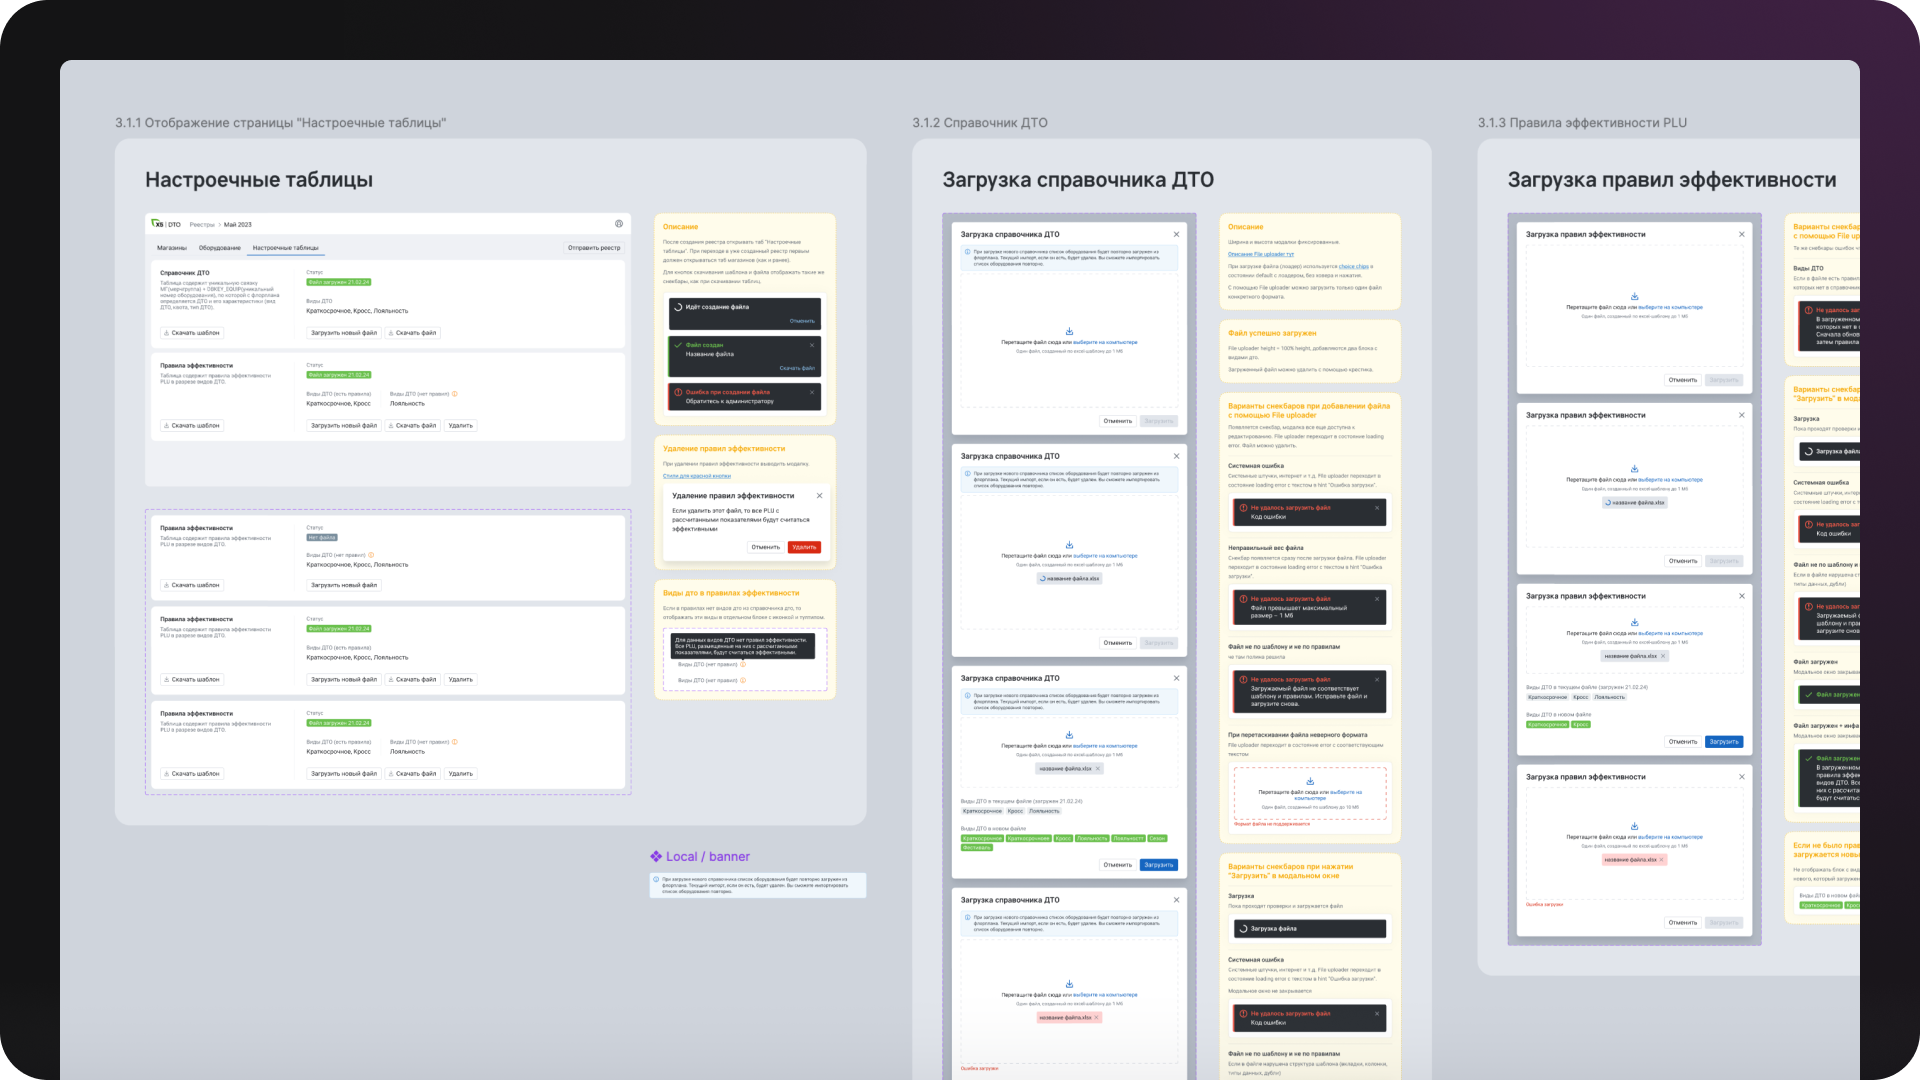Click info icon in Нет файла card
This screenshot has width=1920, height=1080.
click(371, 555)
